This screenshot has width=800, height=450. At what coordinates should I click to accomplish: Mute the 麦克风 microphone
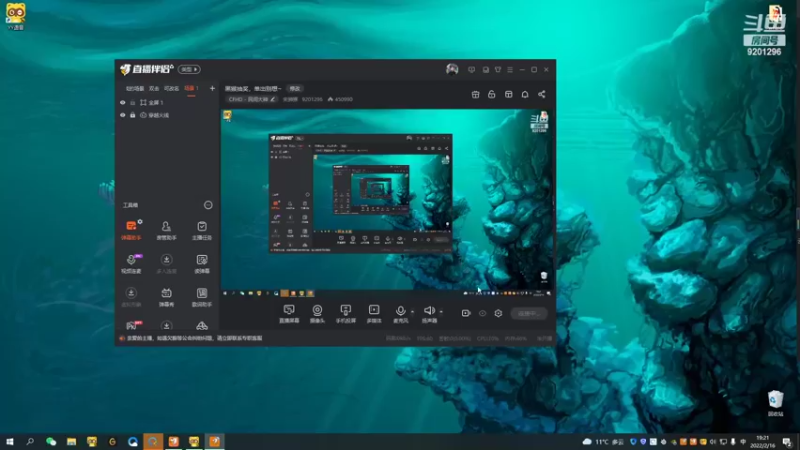pyautogui.click(x=401, y=313)
